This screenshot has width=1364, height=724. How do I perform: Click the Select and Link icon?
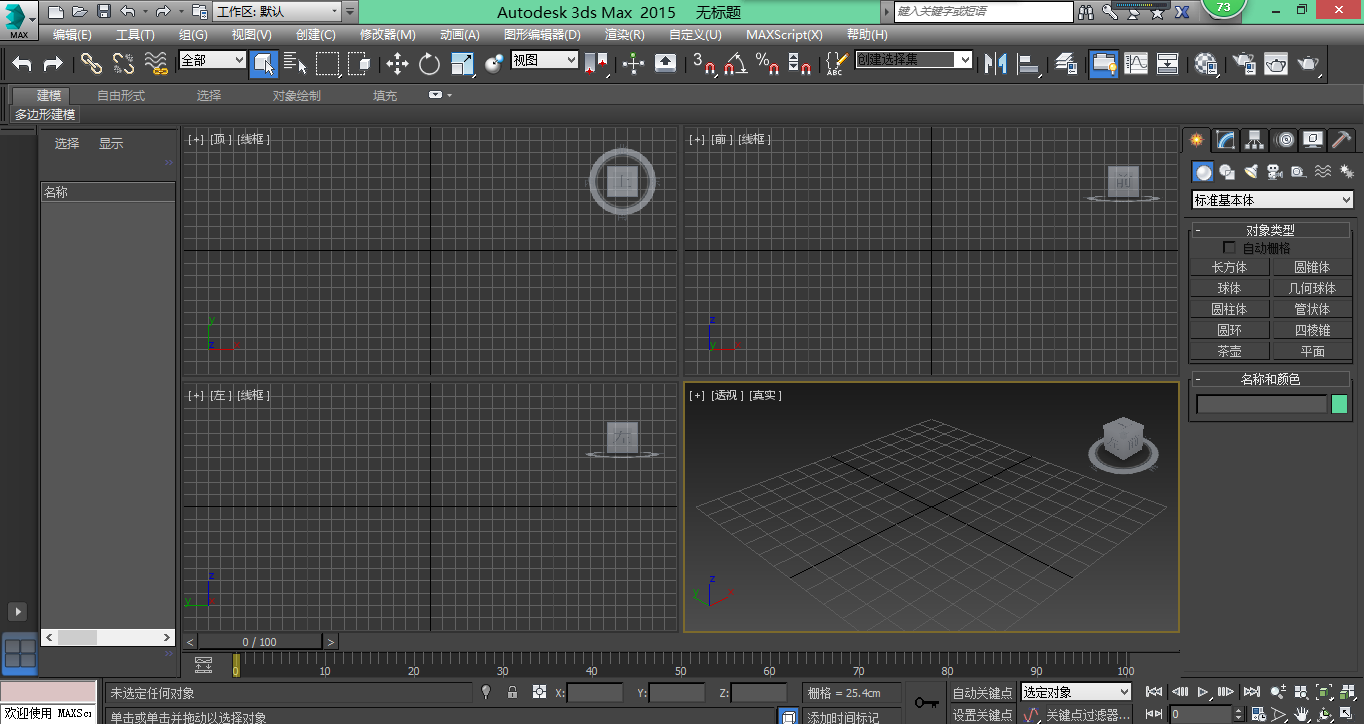91,64
